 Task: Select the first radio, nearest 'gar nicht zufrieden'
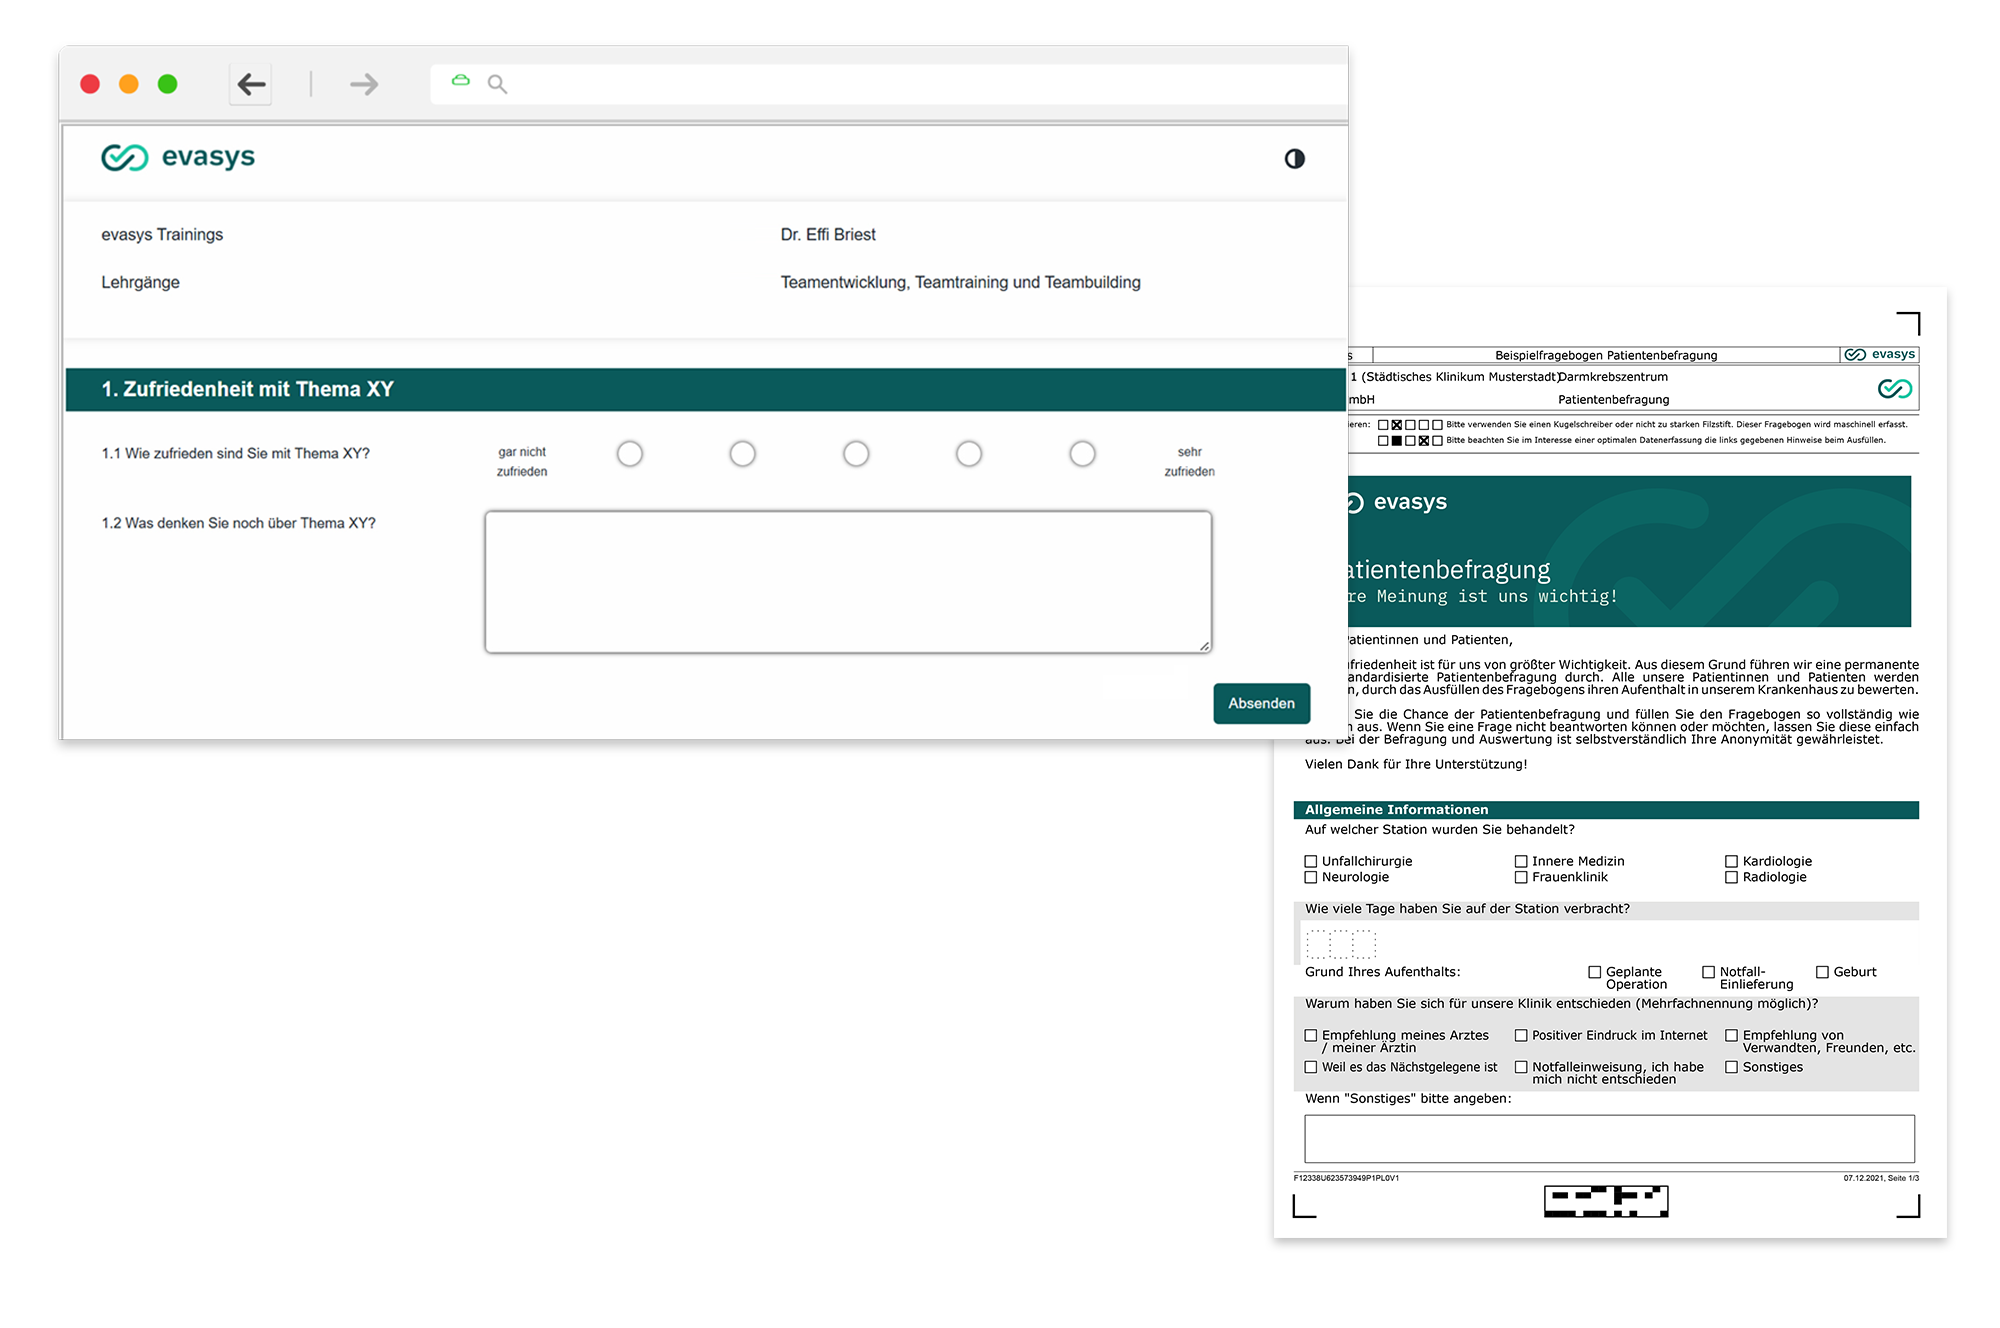click(630, 454)
